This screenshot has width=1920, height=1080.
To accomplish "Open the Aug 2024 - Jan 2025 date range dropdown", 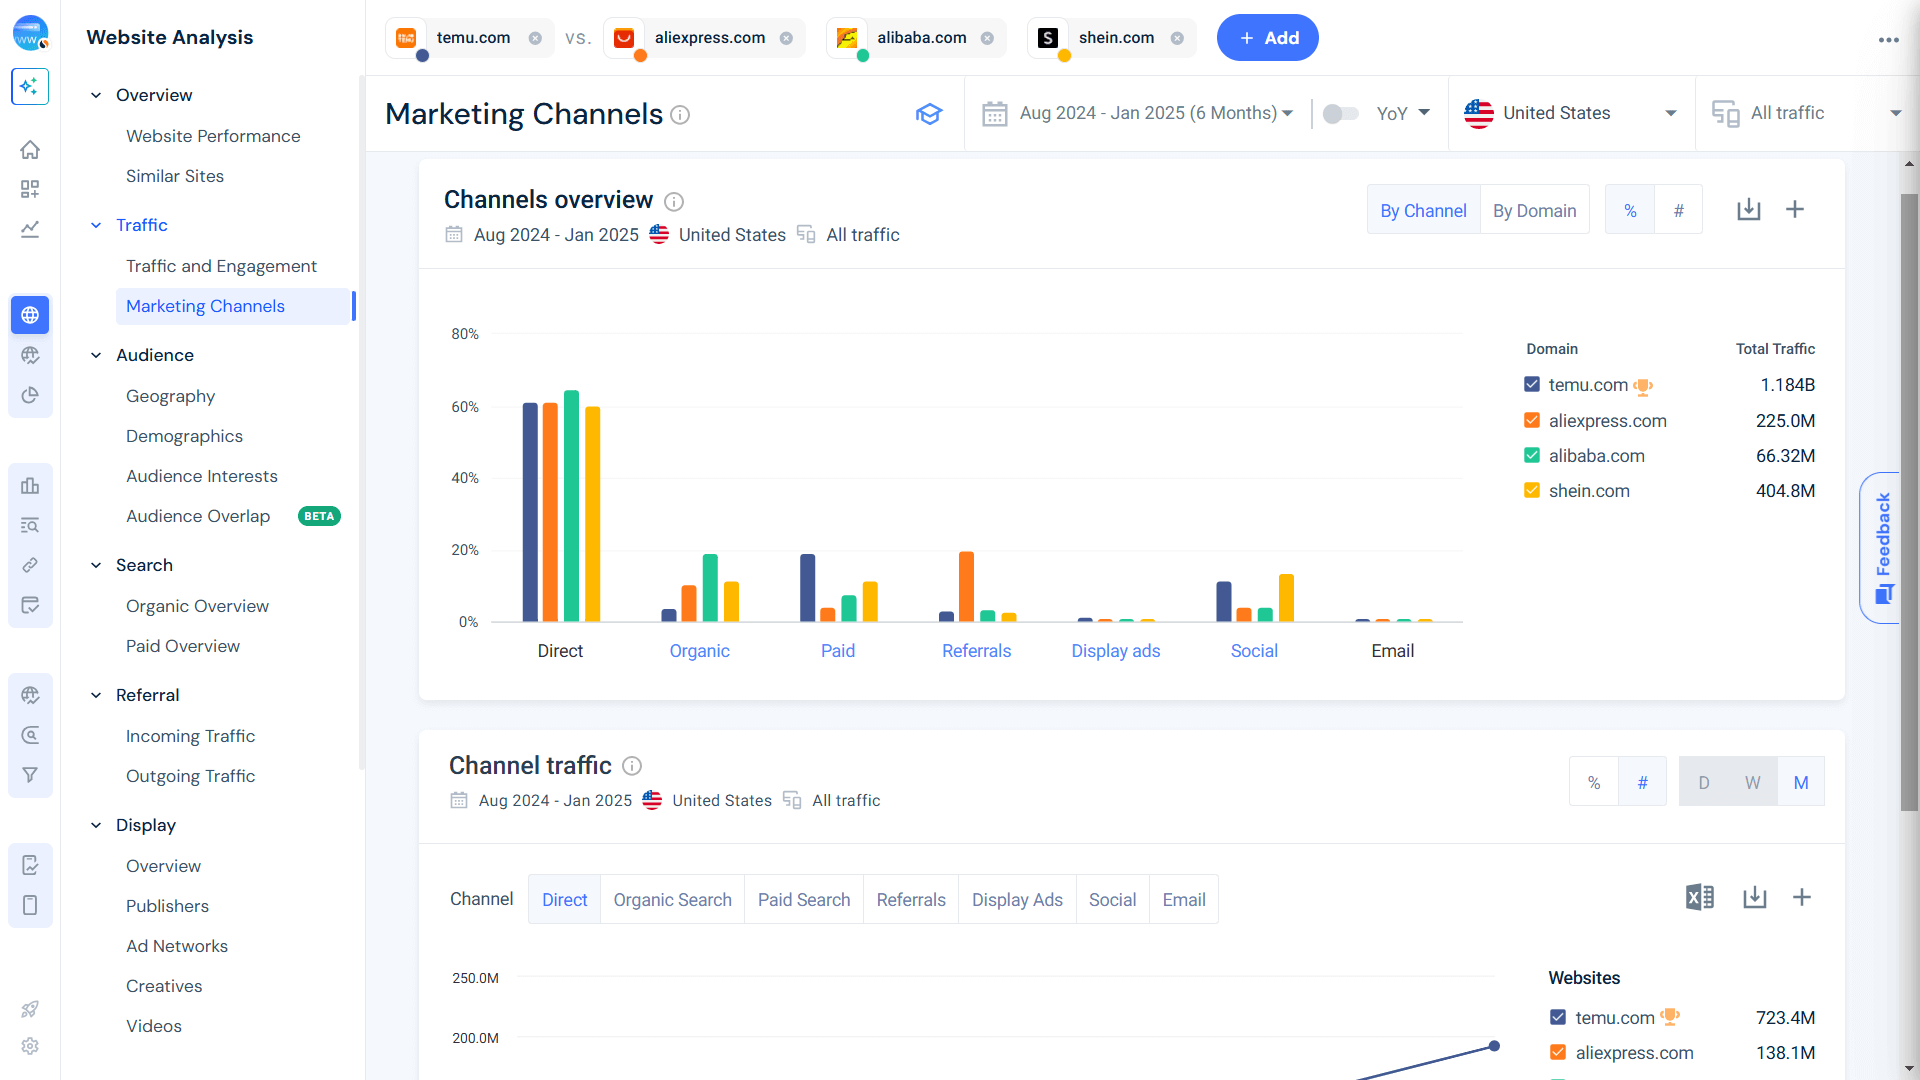I will coord(1150,113).
